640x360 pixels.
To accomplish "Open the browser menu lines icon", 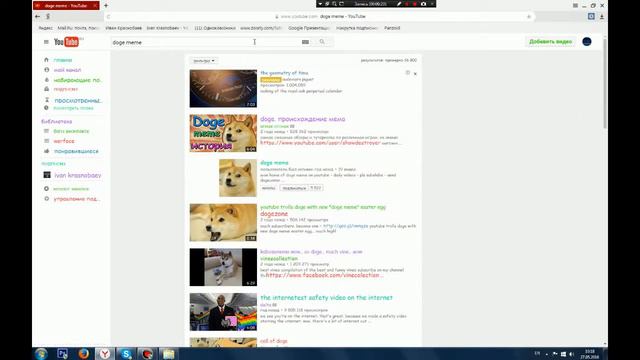I will coord(575,6).
